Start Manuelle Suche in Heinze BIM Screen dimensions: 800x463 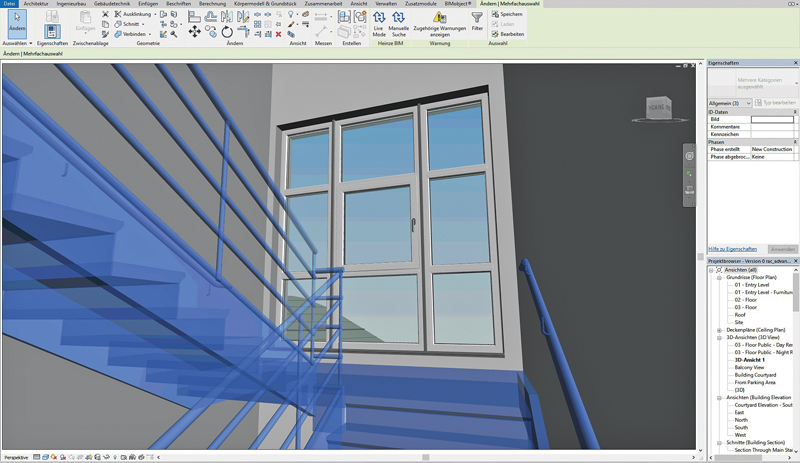[x=399, y=23]
